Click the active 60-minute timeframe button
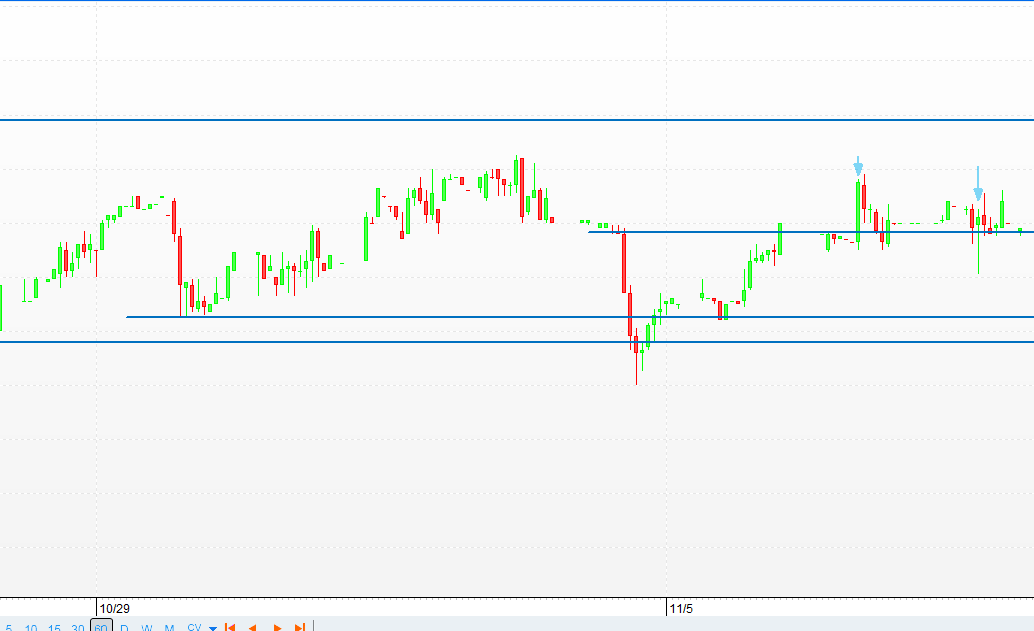The height and width of the screenshot is (631, 1034). (101, 626)
